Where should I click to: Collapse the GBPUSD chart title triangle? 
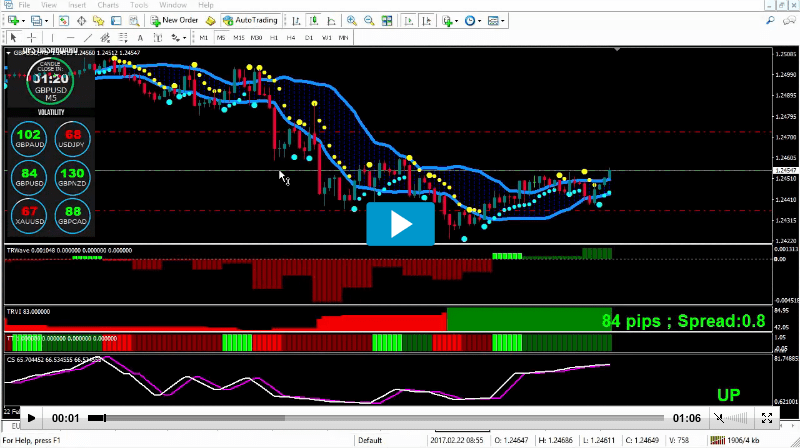coord(8,53)
